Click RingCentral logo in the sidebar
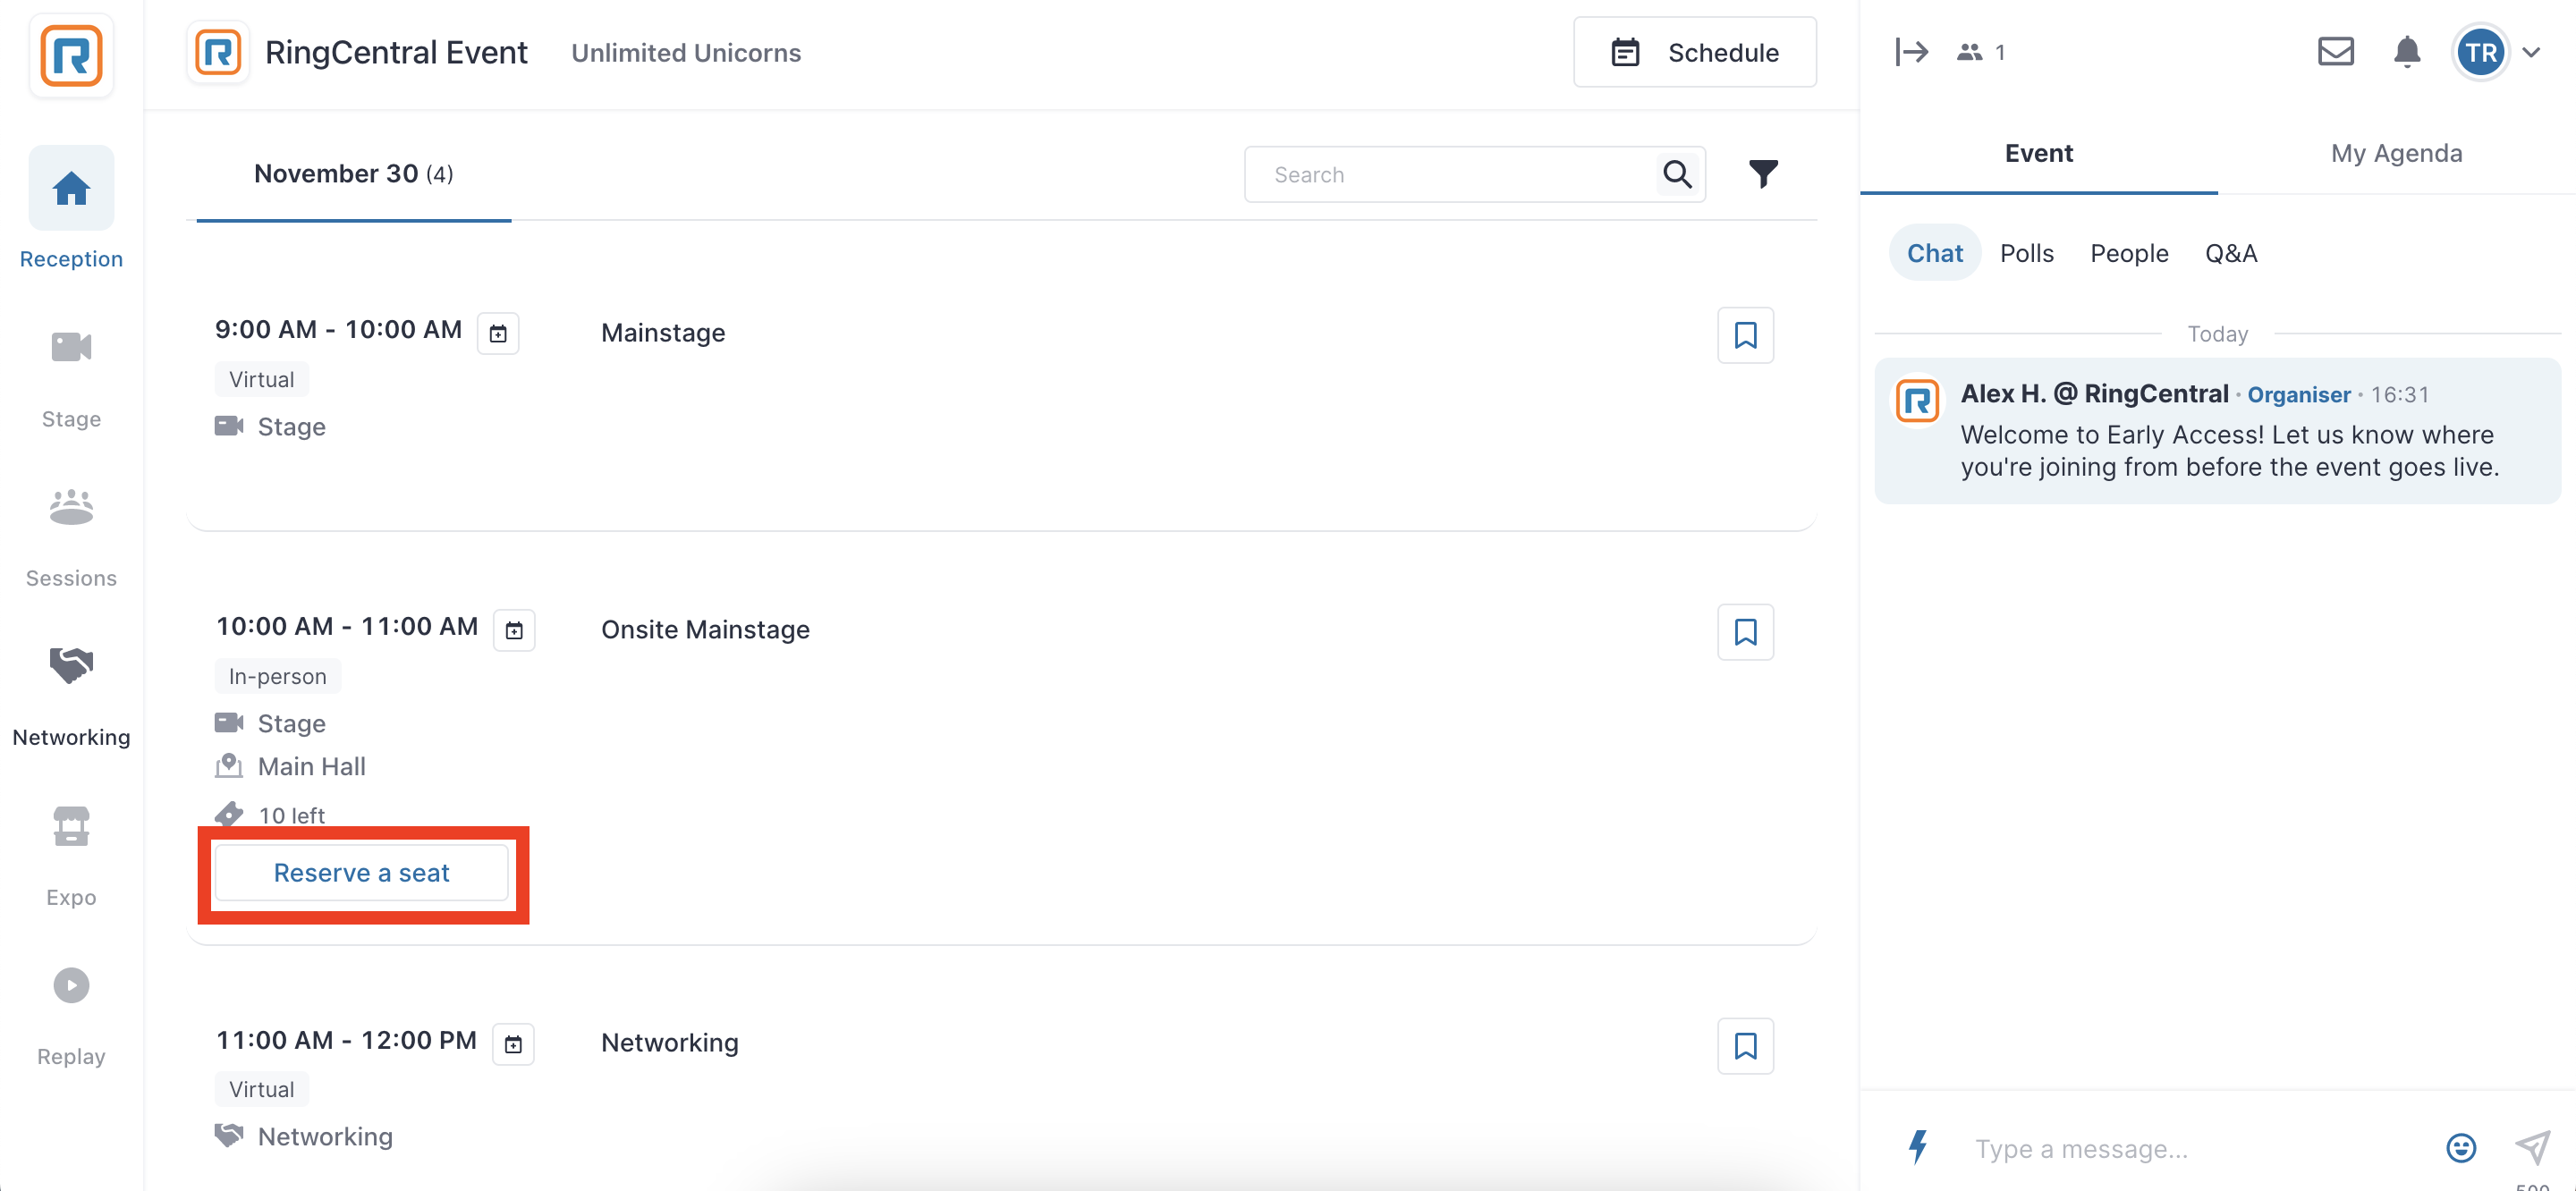 point(71,56)
